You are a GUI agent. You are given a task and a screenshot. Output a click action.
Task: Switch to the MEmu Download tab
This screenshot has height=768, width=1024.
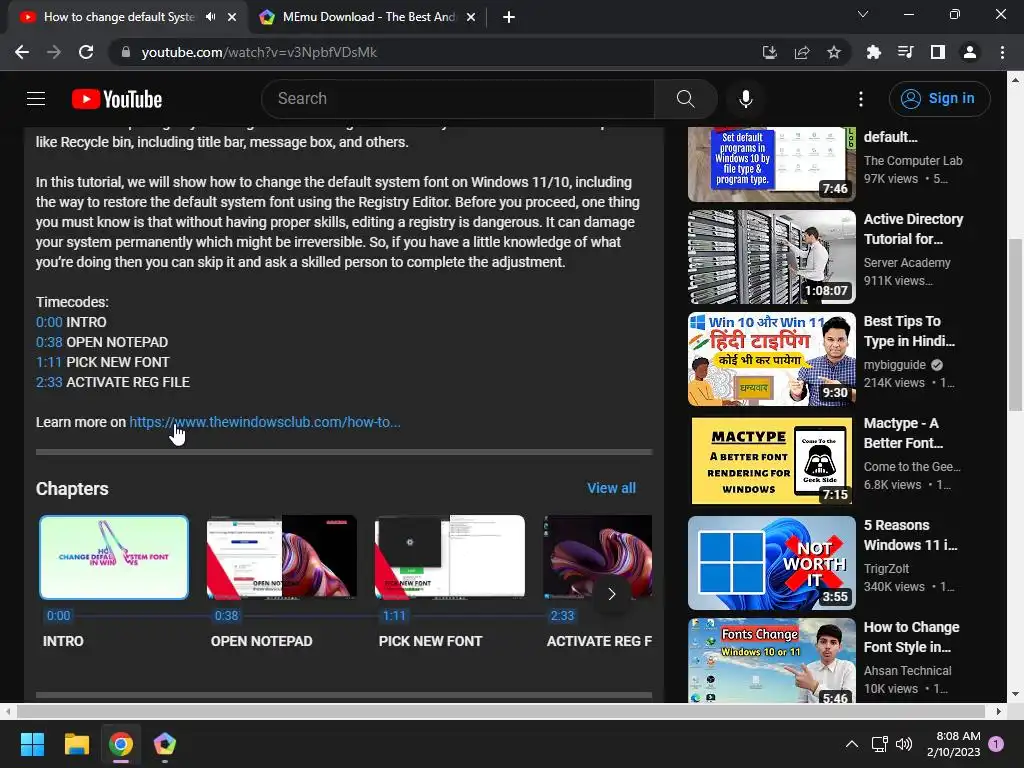click(x=369, y=17)
